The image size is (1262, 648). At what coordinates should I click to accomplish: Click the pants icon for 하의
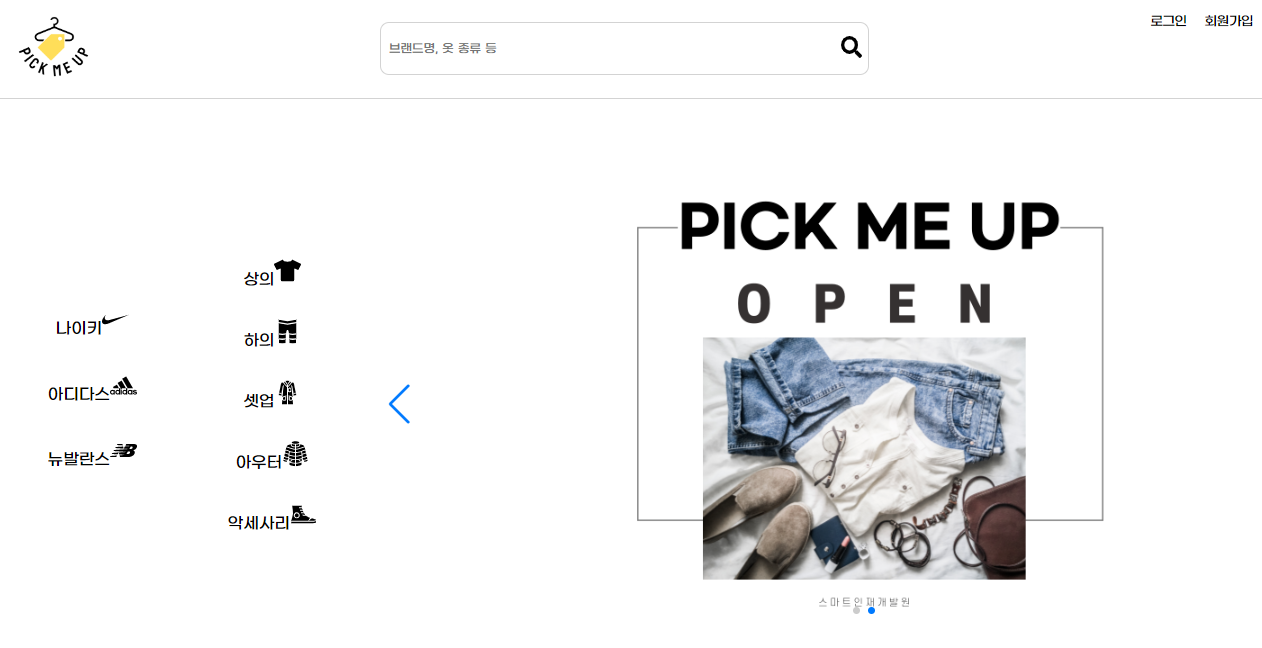288,332
